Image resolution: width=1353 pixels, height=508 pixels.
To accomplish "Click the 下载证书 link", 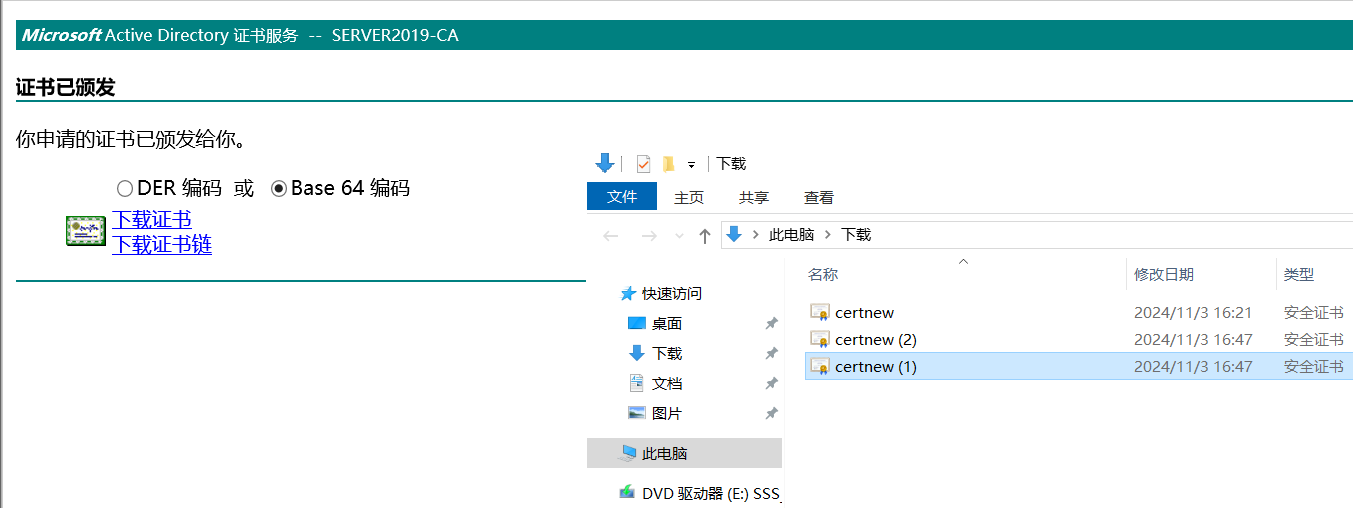I will point(152,219).
